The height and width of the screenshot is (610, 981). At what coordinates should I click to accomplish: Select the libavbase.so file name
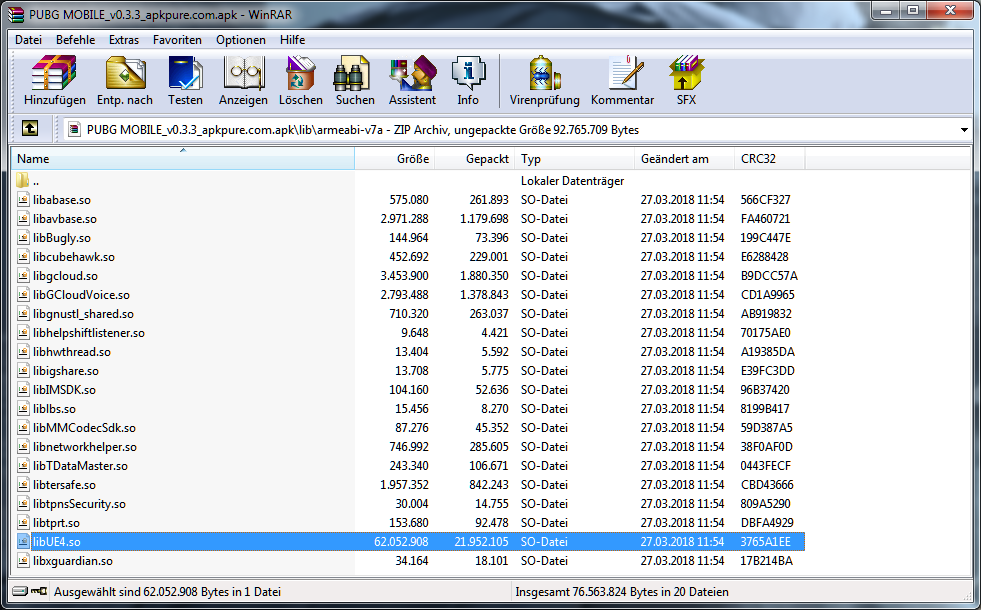(65, 219)
